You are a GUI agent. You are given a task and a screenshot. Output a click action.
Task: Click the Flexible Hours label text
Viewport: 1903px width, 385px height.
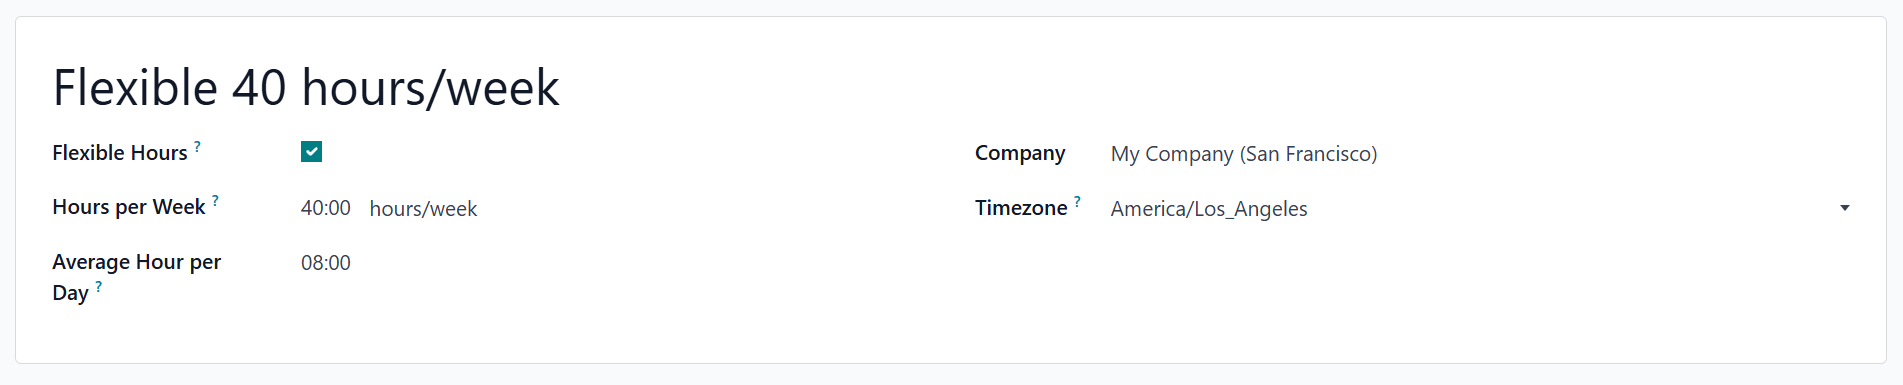(x=120, y=153)
